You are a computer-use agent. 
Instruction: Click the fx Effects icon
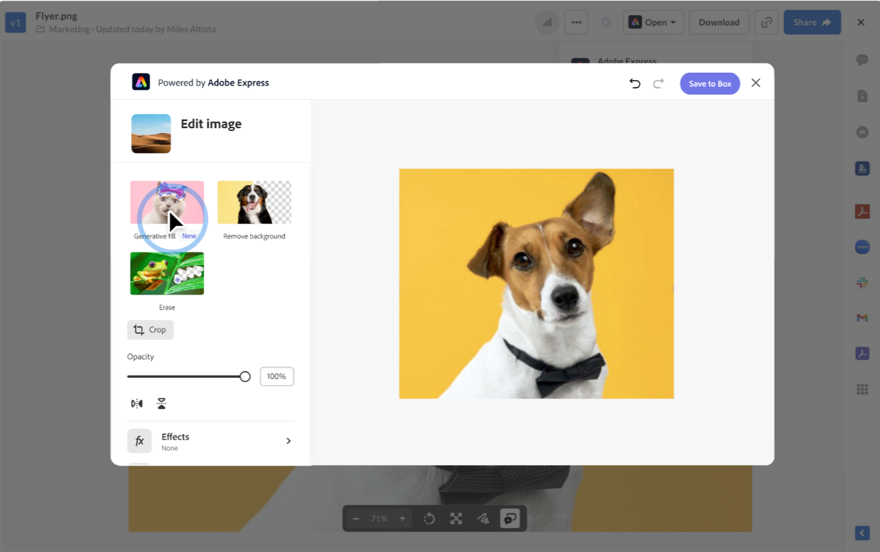pyautogui.click(x=139, y=441)
